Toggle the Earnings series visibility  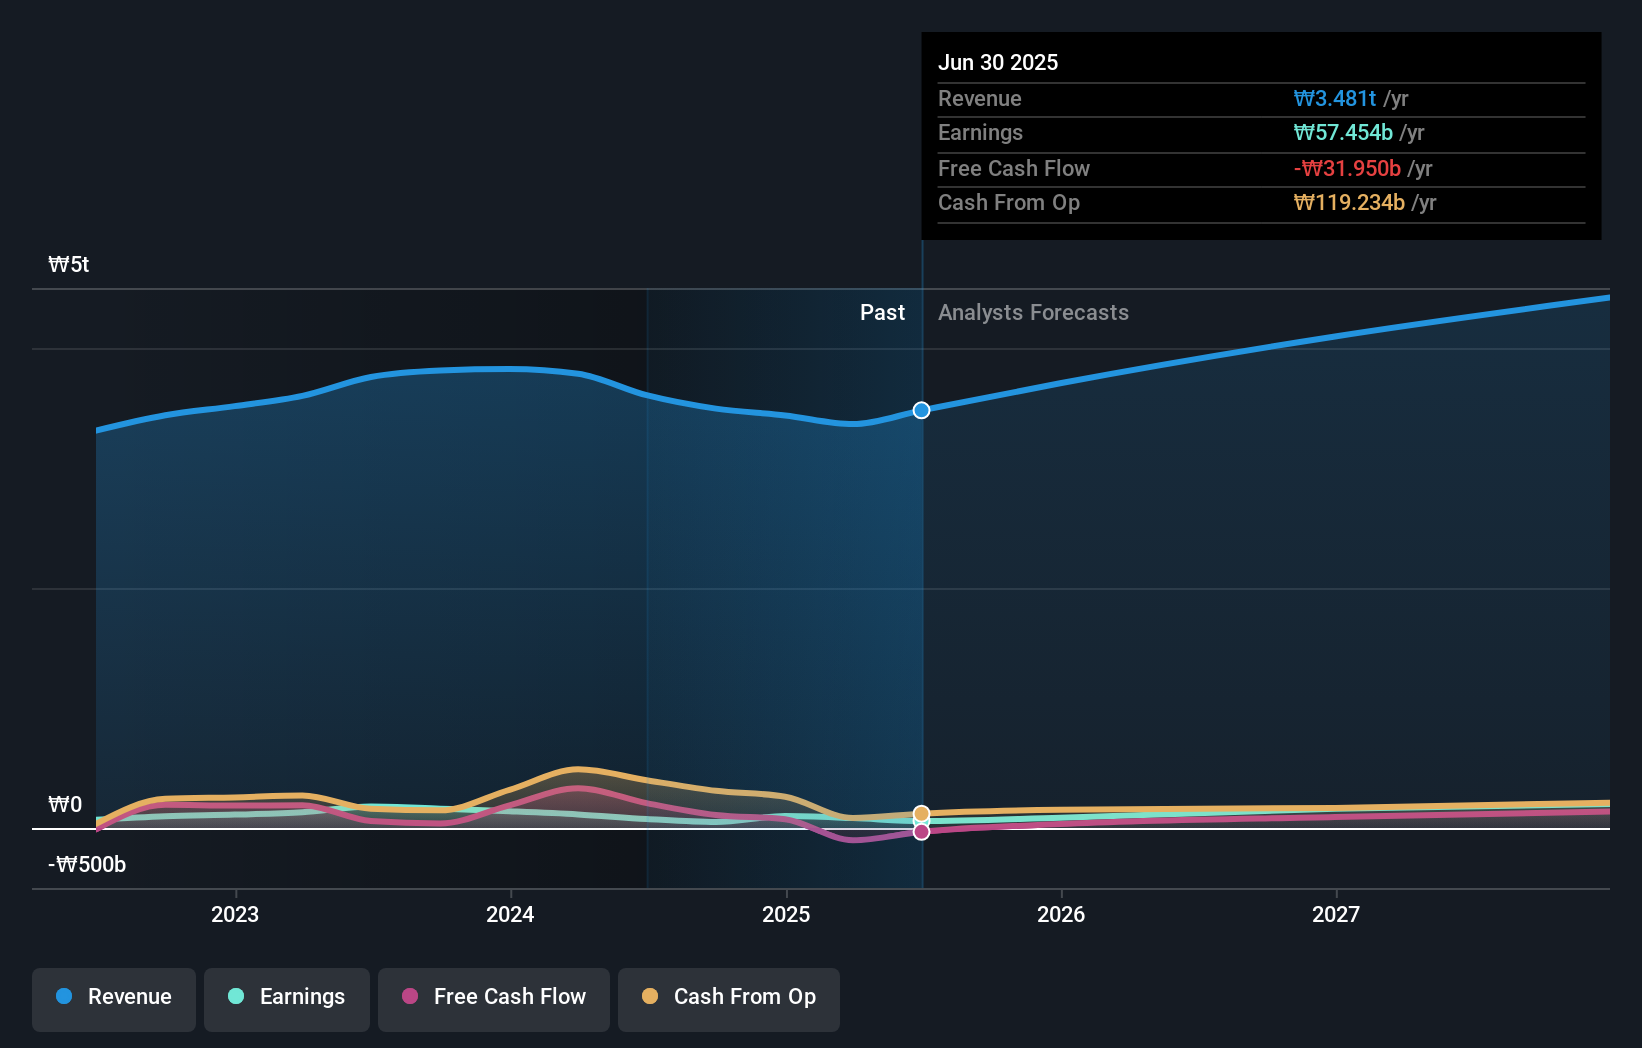(287, 997)
